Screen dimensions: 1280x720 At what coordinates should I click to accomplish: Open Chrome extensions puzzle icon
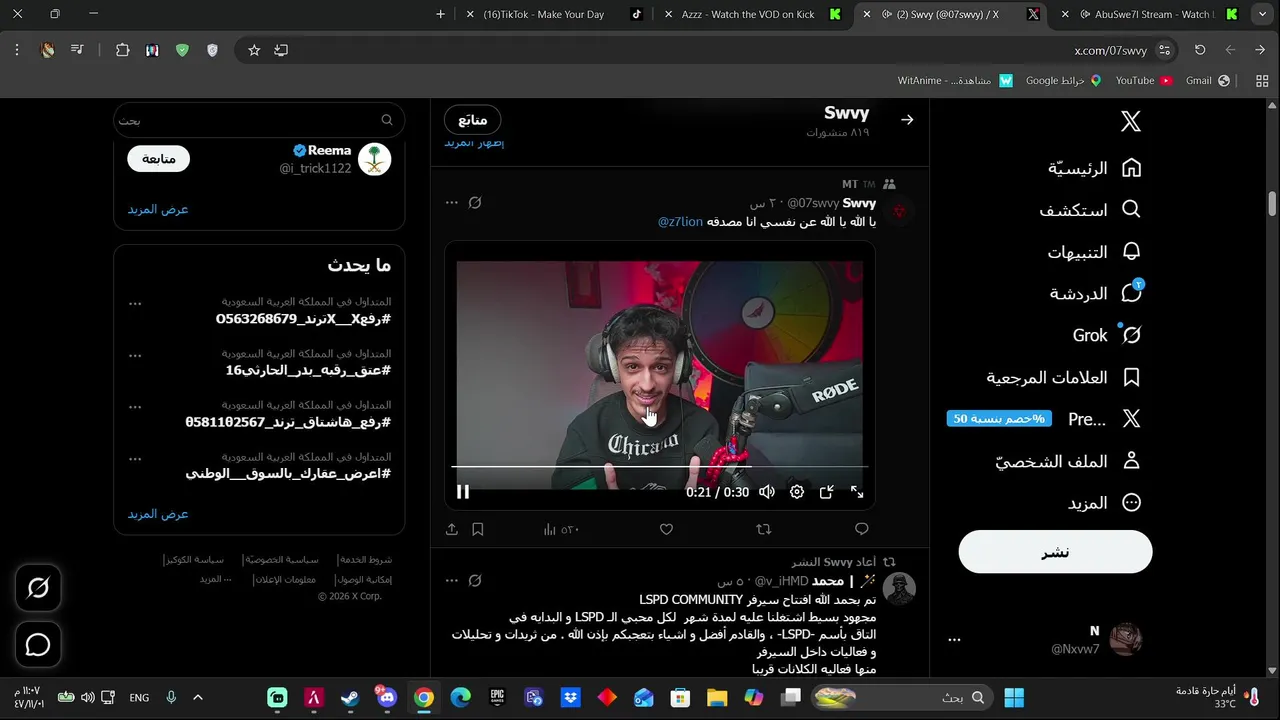[x=123, y=50]
